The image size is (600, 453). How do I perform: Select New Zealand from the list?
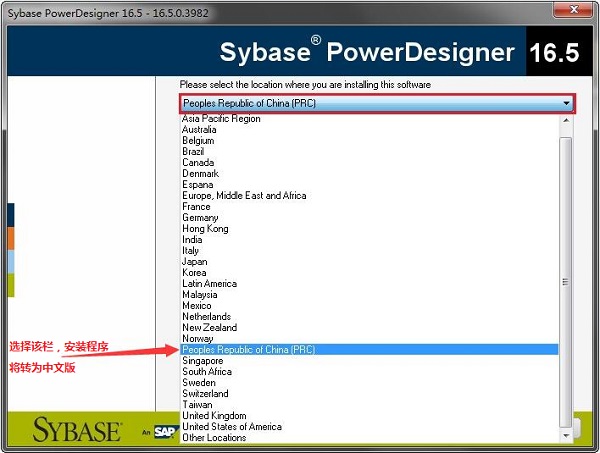click(x=209, y=328)
